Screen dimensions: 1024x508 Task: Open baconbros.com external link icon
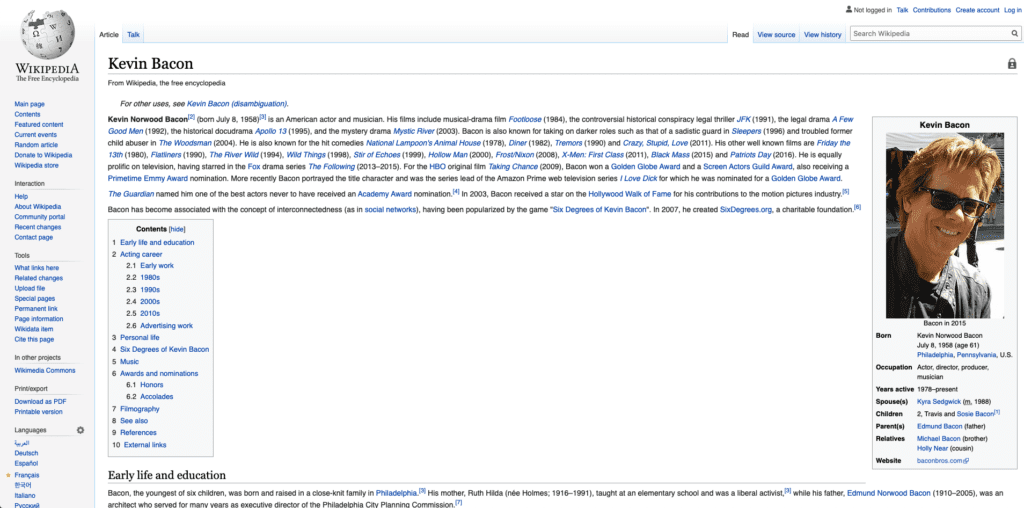pos(967,461)
